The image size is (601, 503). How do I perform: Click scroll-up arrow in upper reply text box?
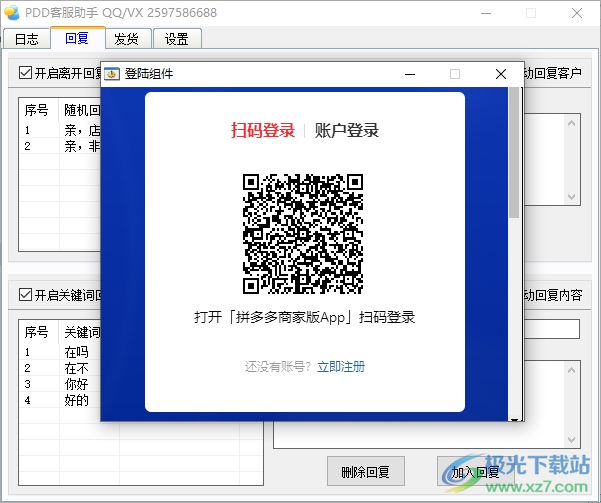point(571,123)
